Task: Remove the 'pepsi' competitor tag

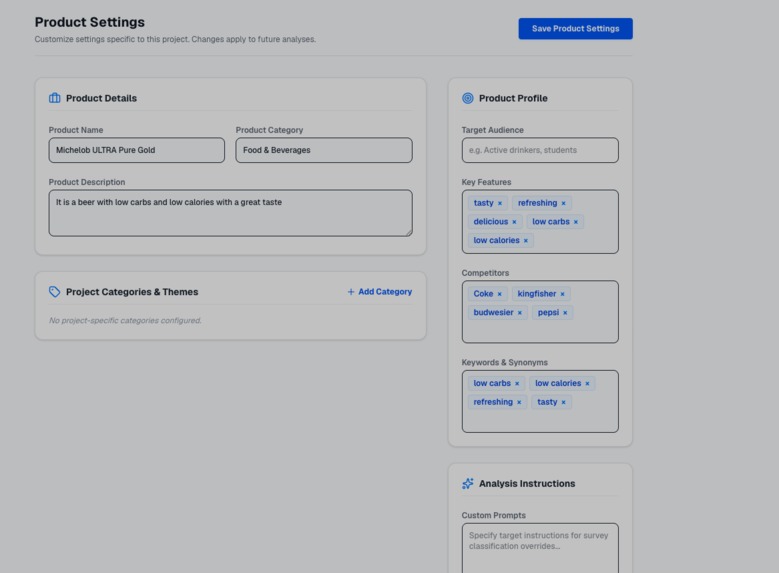Action: (x=565, y=313)
